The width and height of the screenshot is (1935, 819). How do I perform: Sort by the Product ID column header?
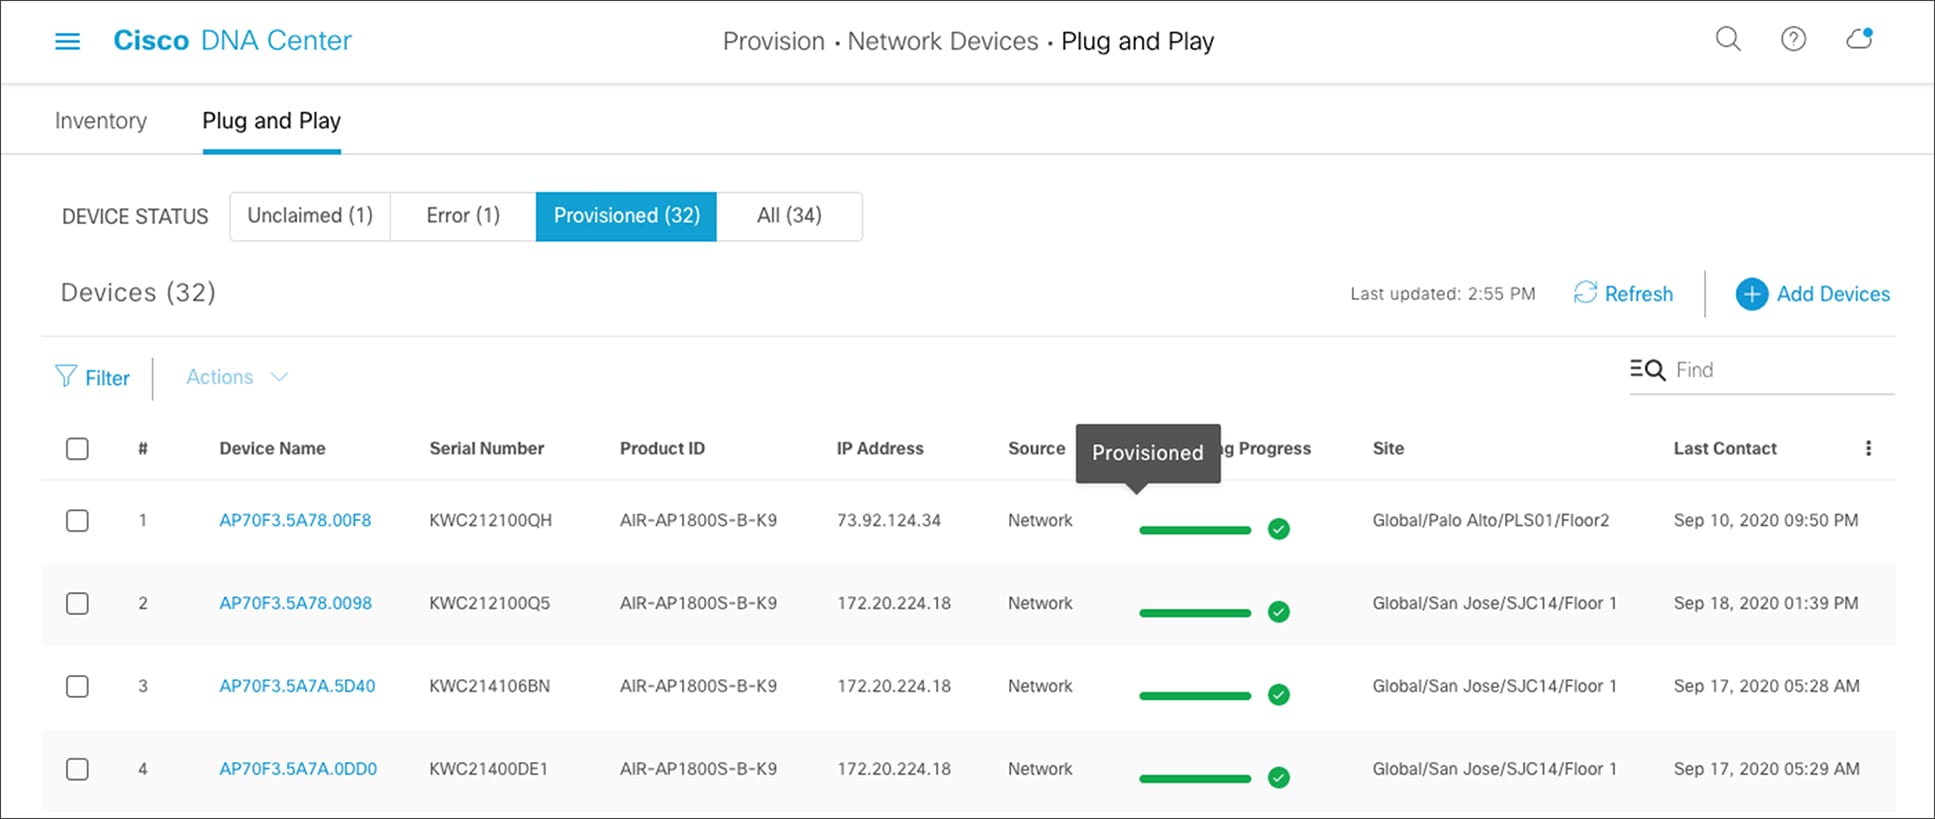(x=662, y=448)
